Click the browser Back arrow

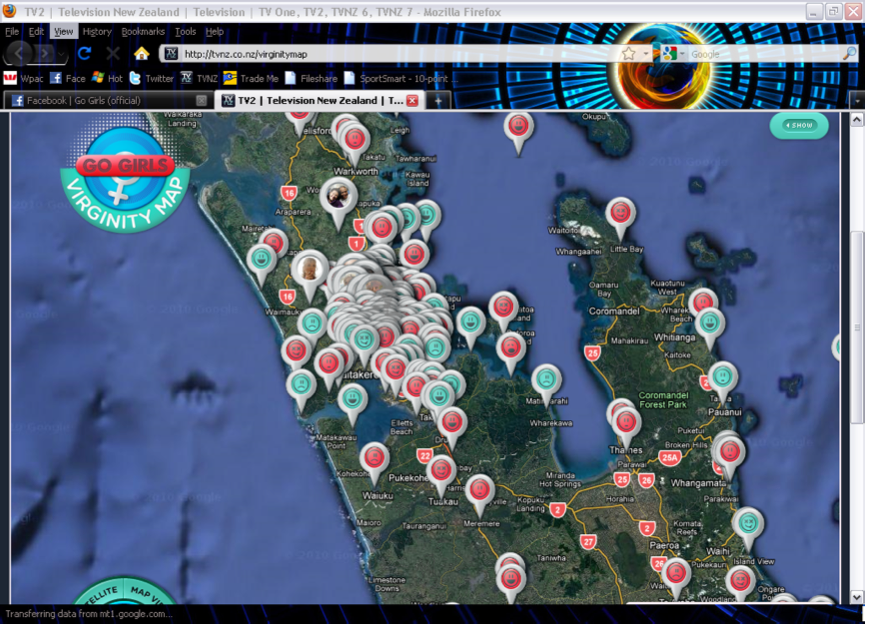tap(19, 54)
